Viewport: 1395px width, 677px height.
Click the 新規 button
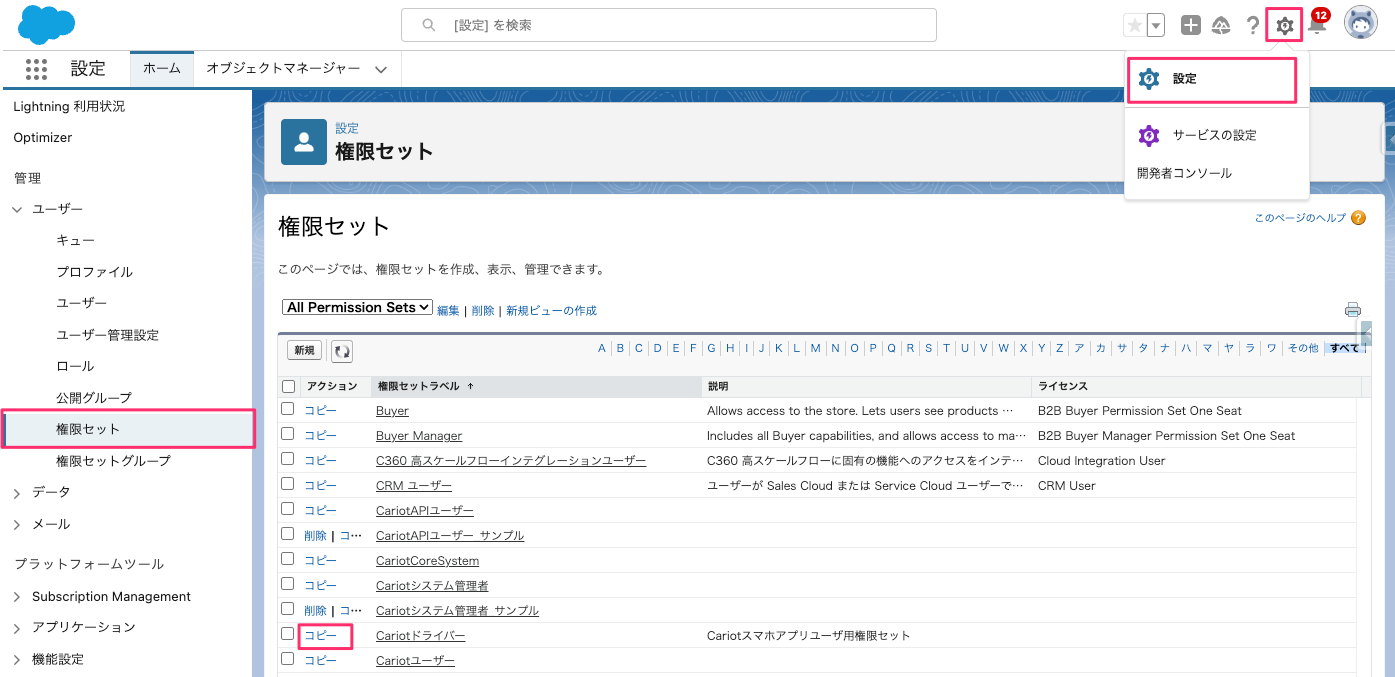click(305, 350)
